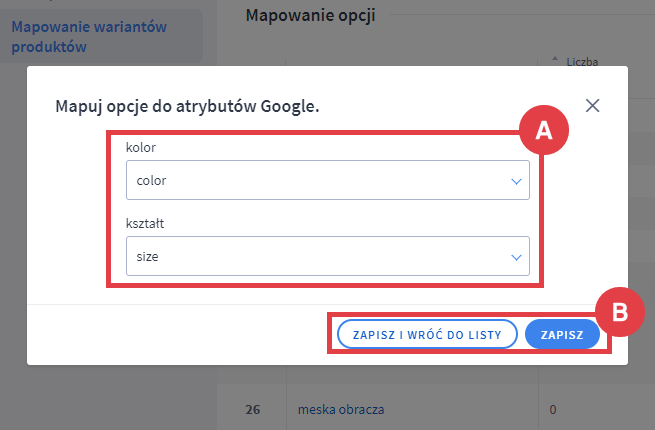The image size is (655, 430).
Task: Open the 'meska obracza' option link
Action: tap(341, 409)
